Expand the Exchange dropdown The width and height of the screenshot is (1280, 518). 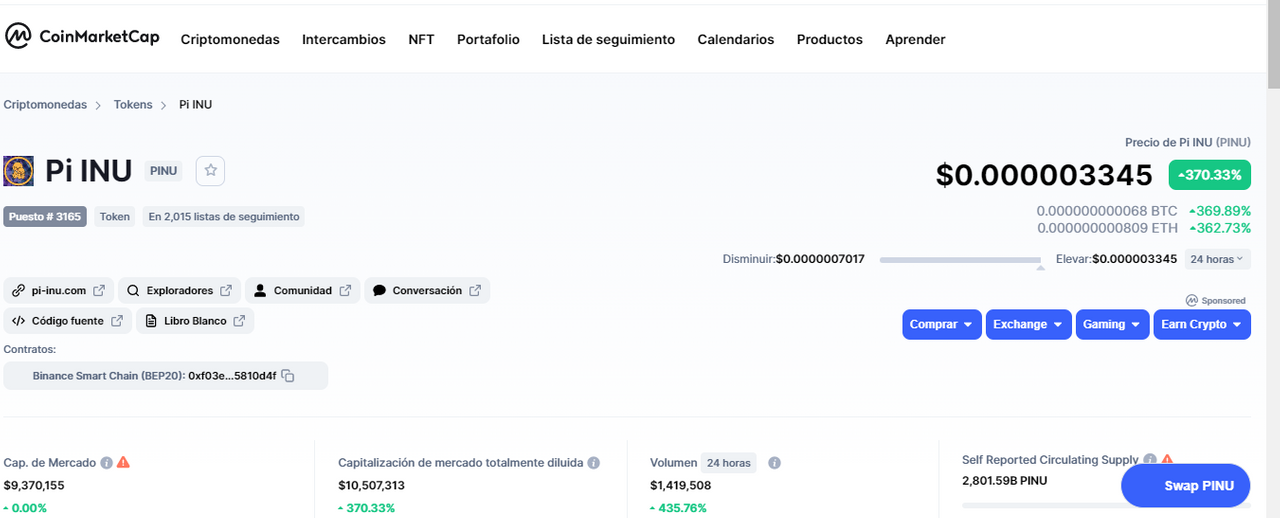[x=1029, y=324]
